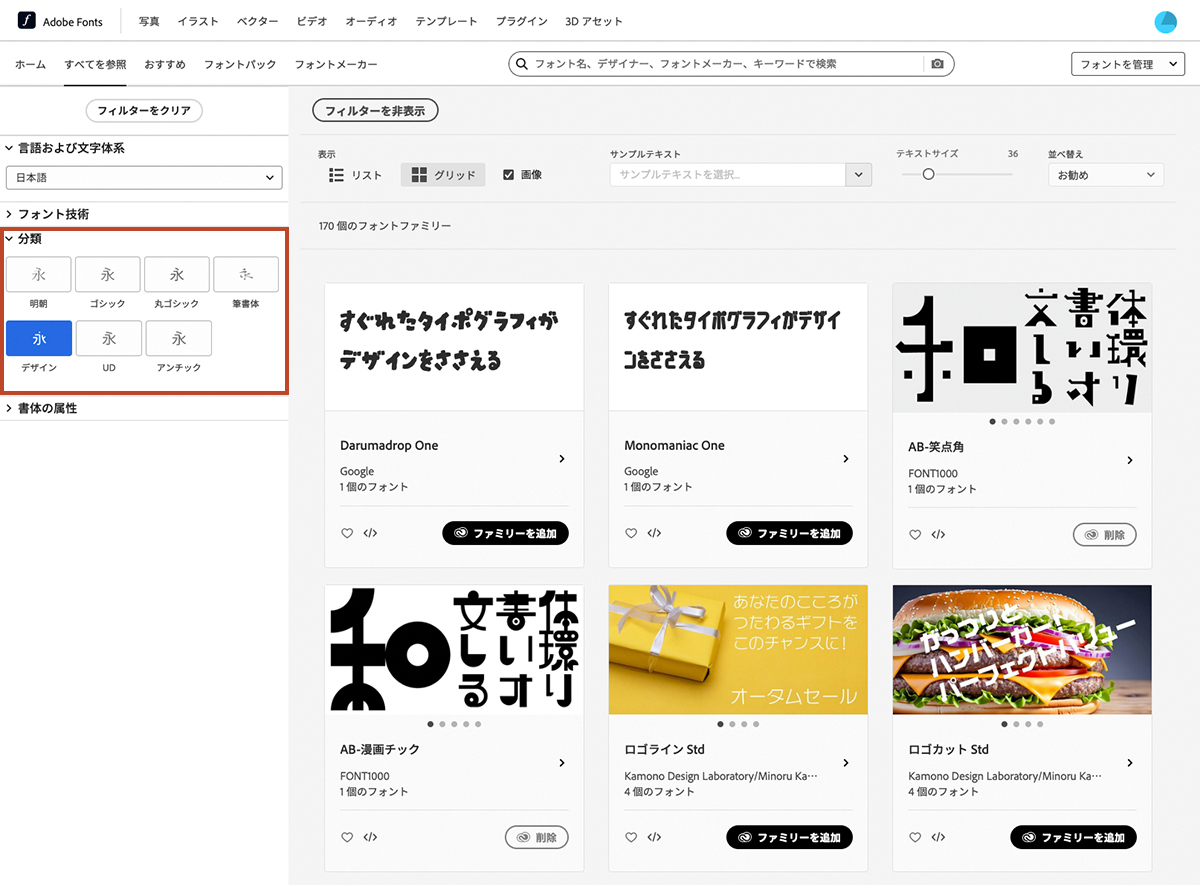Viewport: 1200px width, 885px height.
Task: Adjust the テキストサイズ slider
Action: click(928, 173)
